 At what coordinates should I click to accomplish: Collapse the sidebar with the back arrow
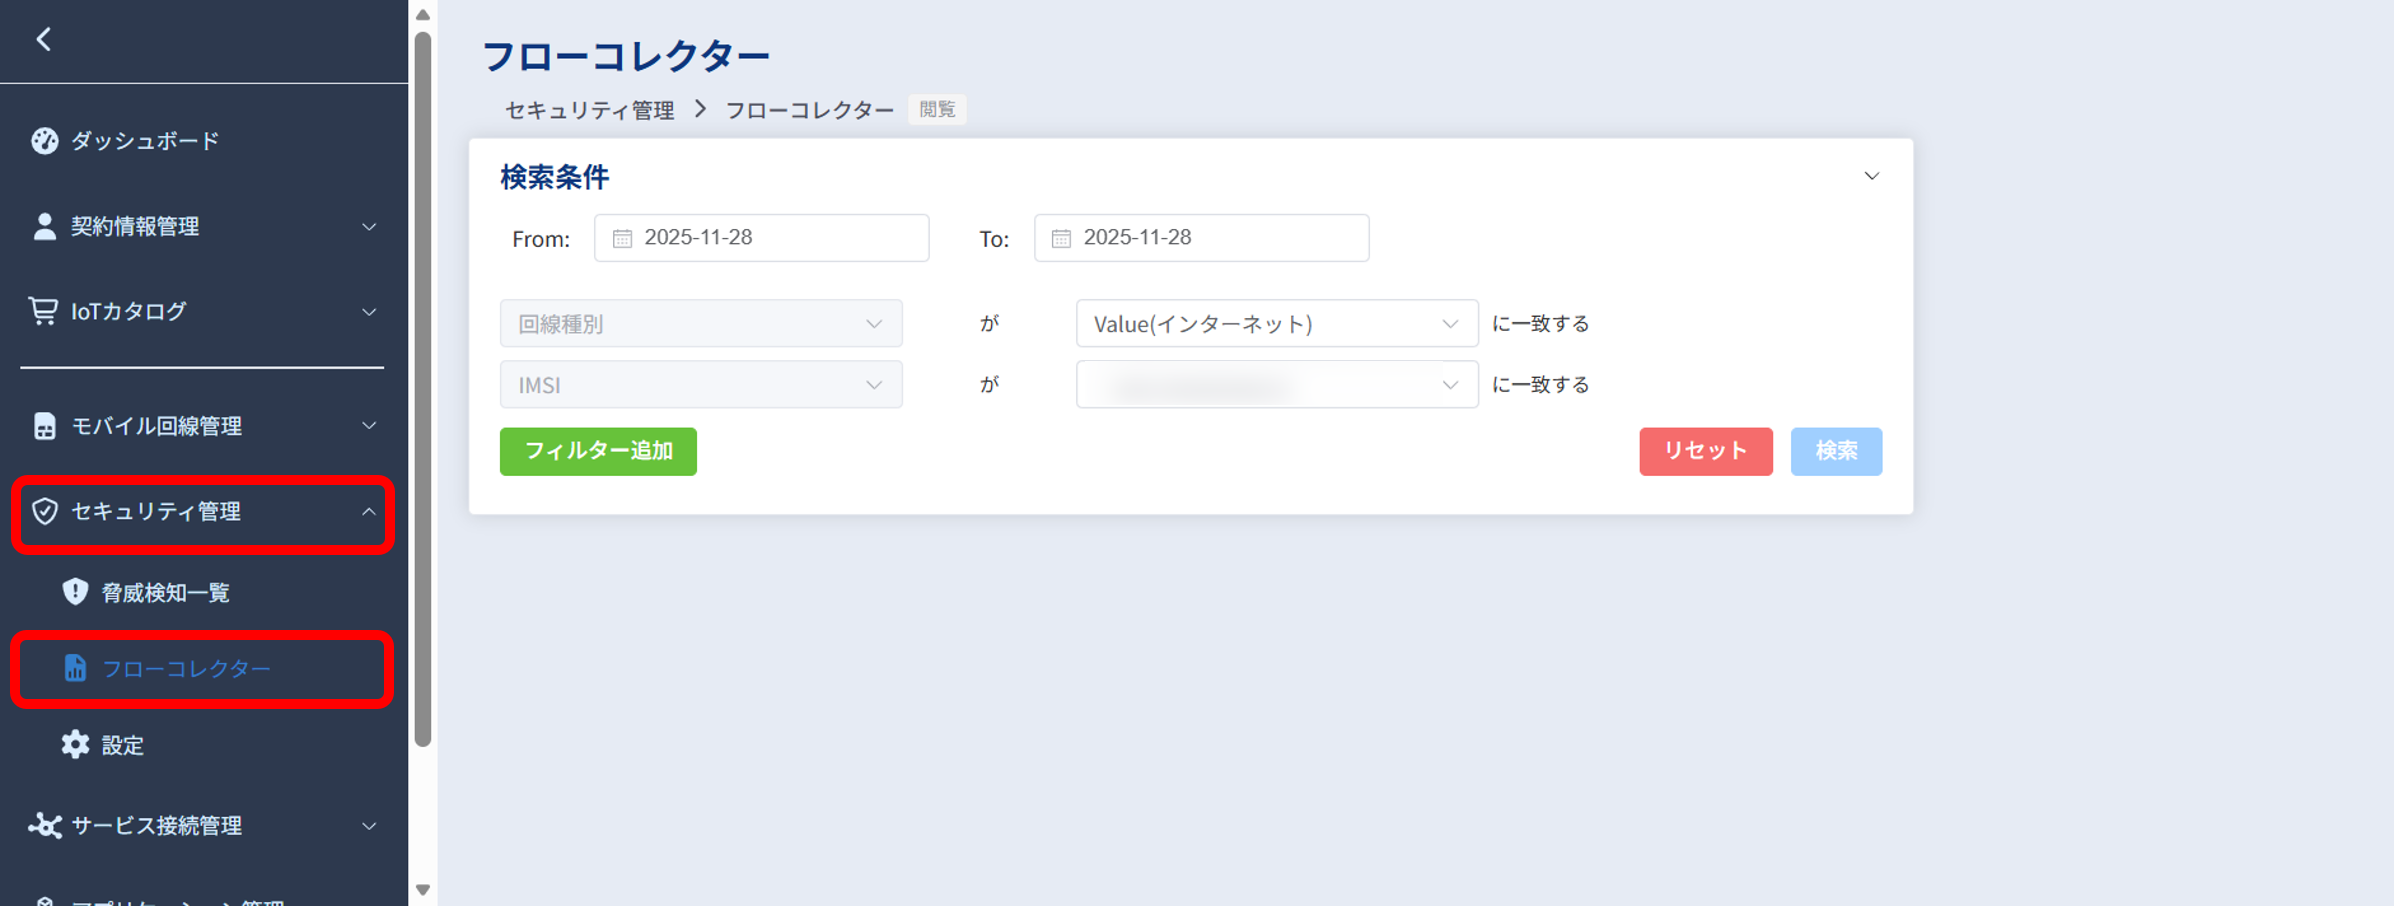(x=44, y=40)
